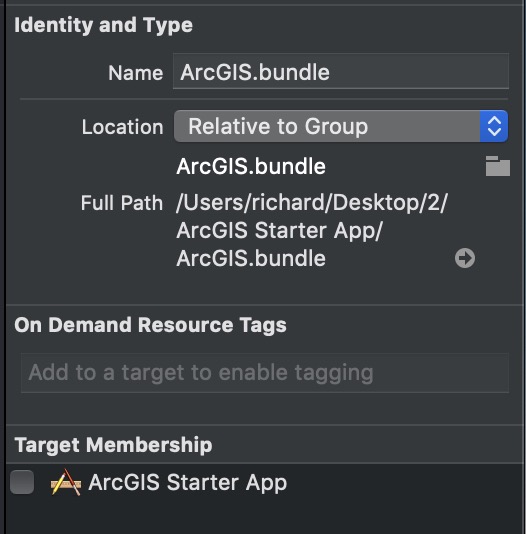Click the Location label

(123, 127)
